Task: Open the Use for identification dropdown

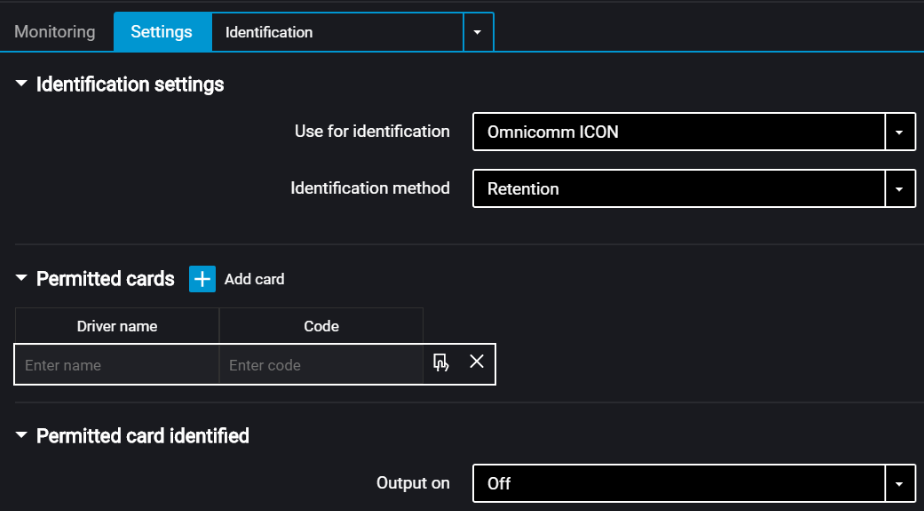Action: [899, 132]
